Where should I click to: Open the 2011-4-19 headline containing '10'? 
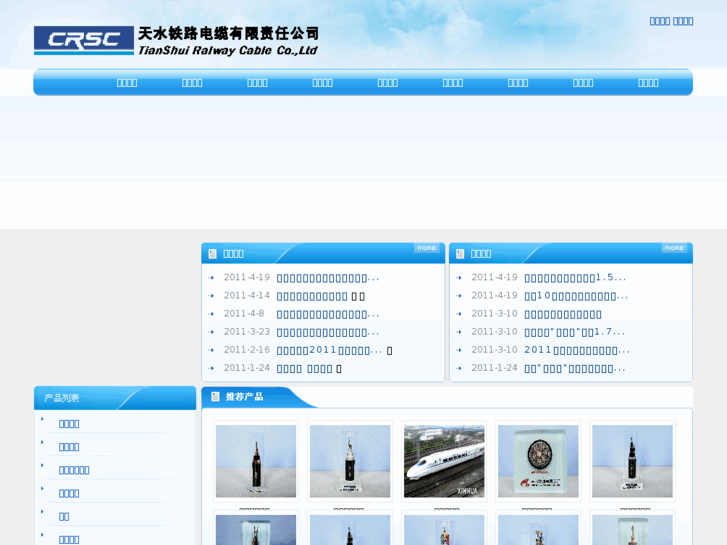[x=576, y=296]
